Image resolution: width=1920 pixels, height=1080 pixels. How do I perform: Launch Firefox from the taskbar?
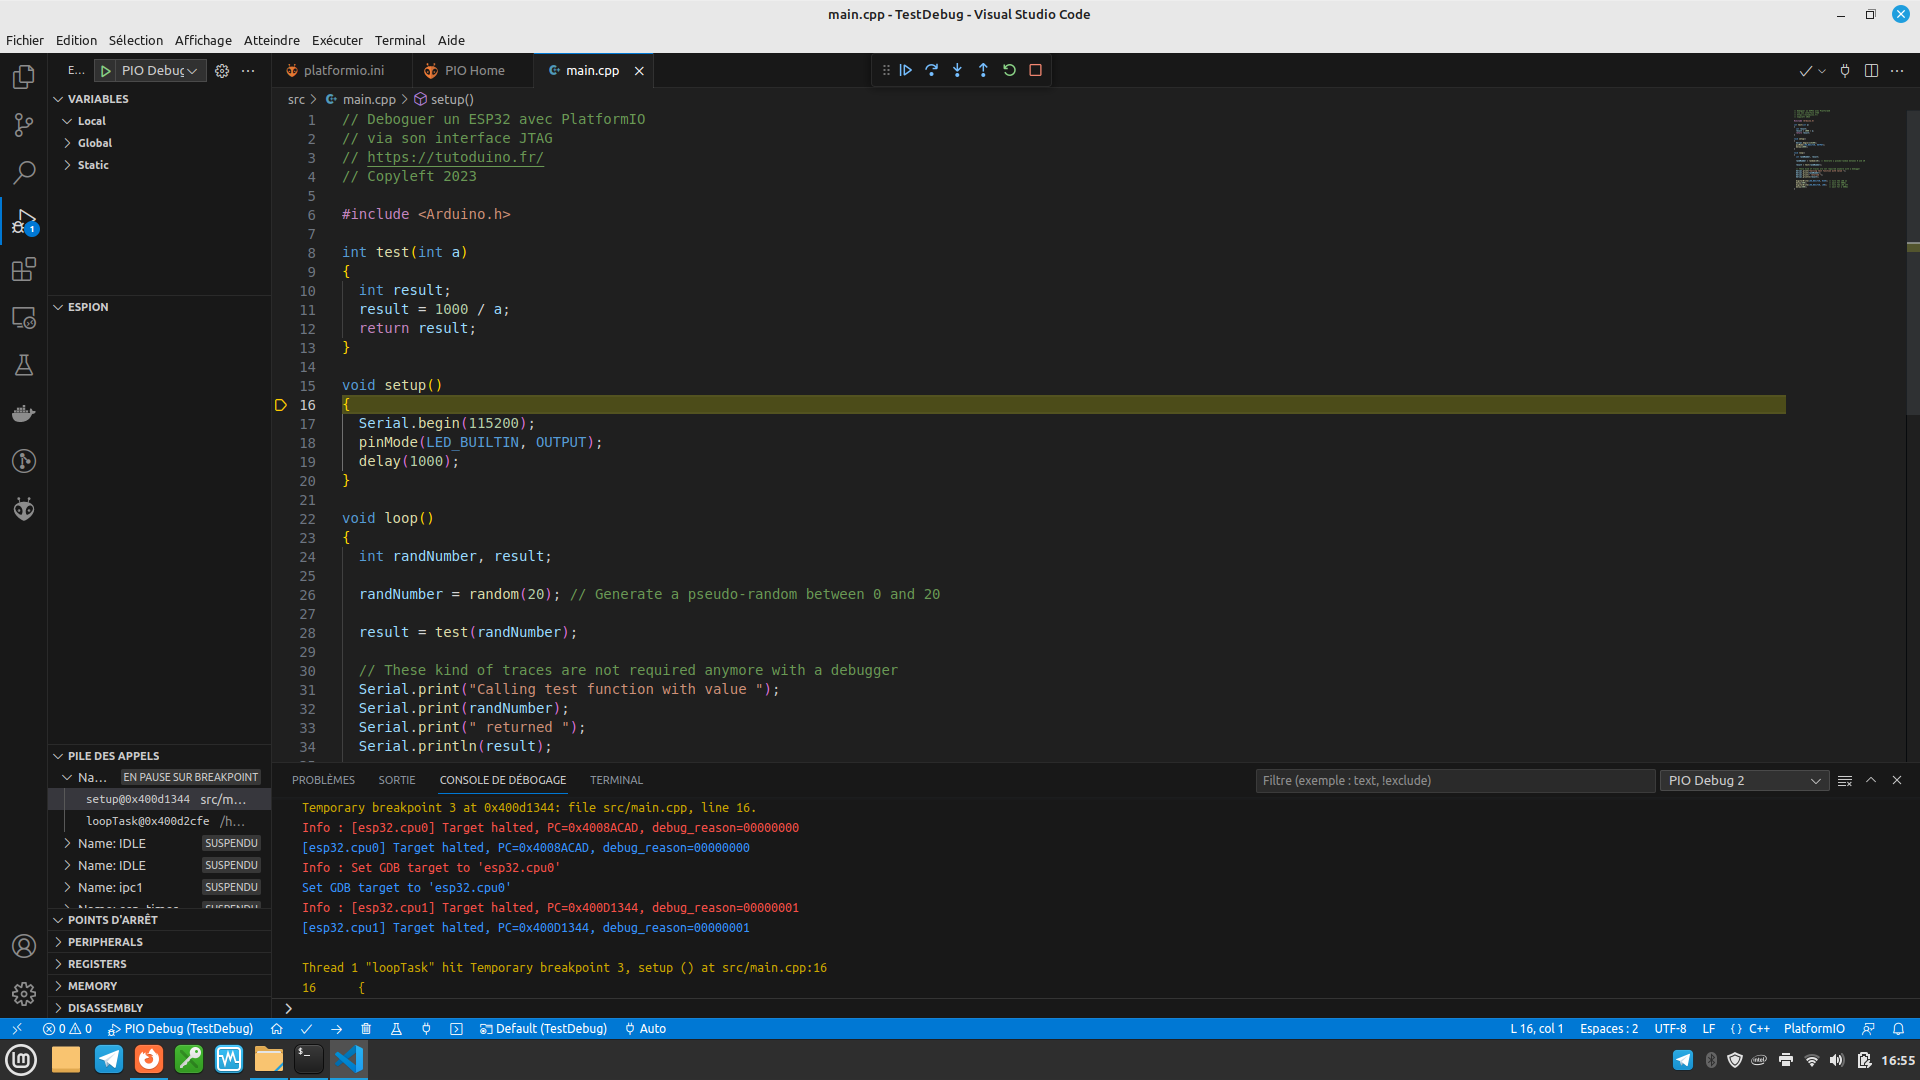[149, 1059]
